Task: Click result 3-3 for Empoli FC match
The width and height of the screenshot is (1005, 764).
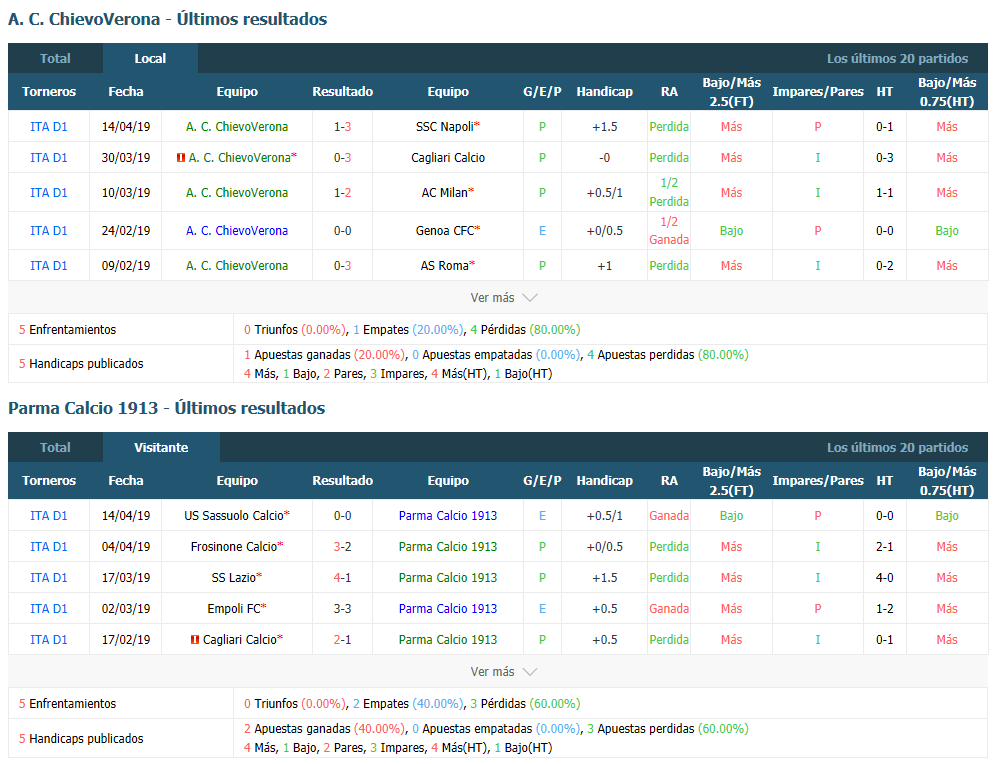Action: (342, 609)
